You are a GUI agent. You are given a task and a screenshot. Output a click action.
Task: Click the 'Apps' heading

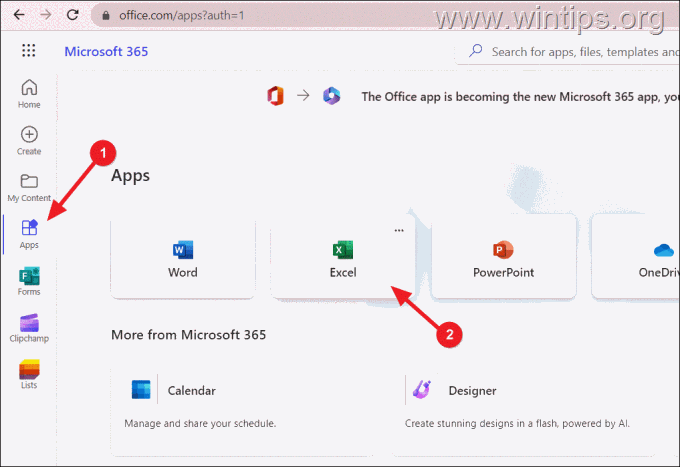click(x=131, y=176)
